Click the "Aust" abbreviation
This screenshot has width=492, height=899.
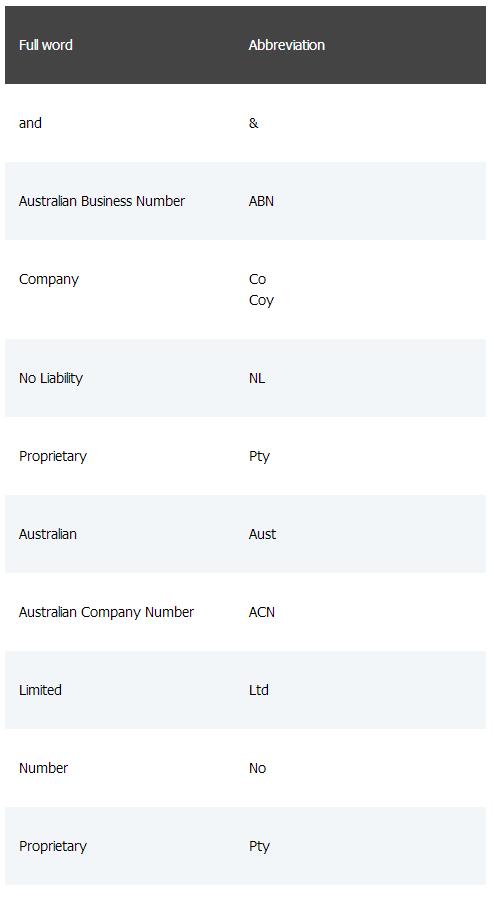pos(263,534)
